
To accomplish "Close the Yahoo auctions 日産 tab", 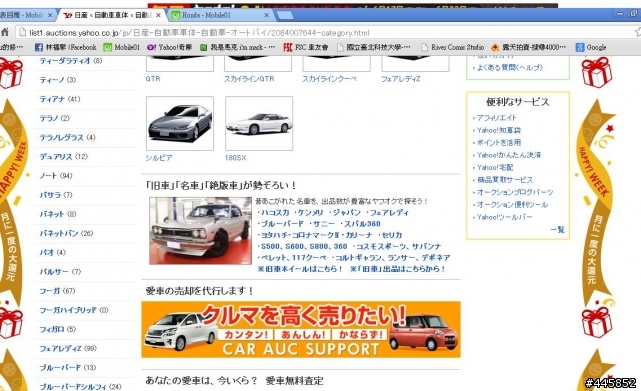I will click(x=158, y=15).
